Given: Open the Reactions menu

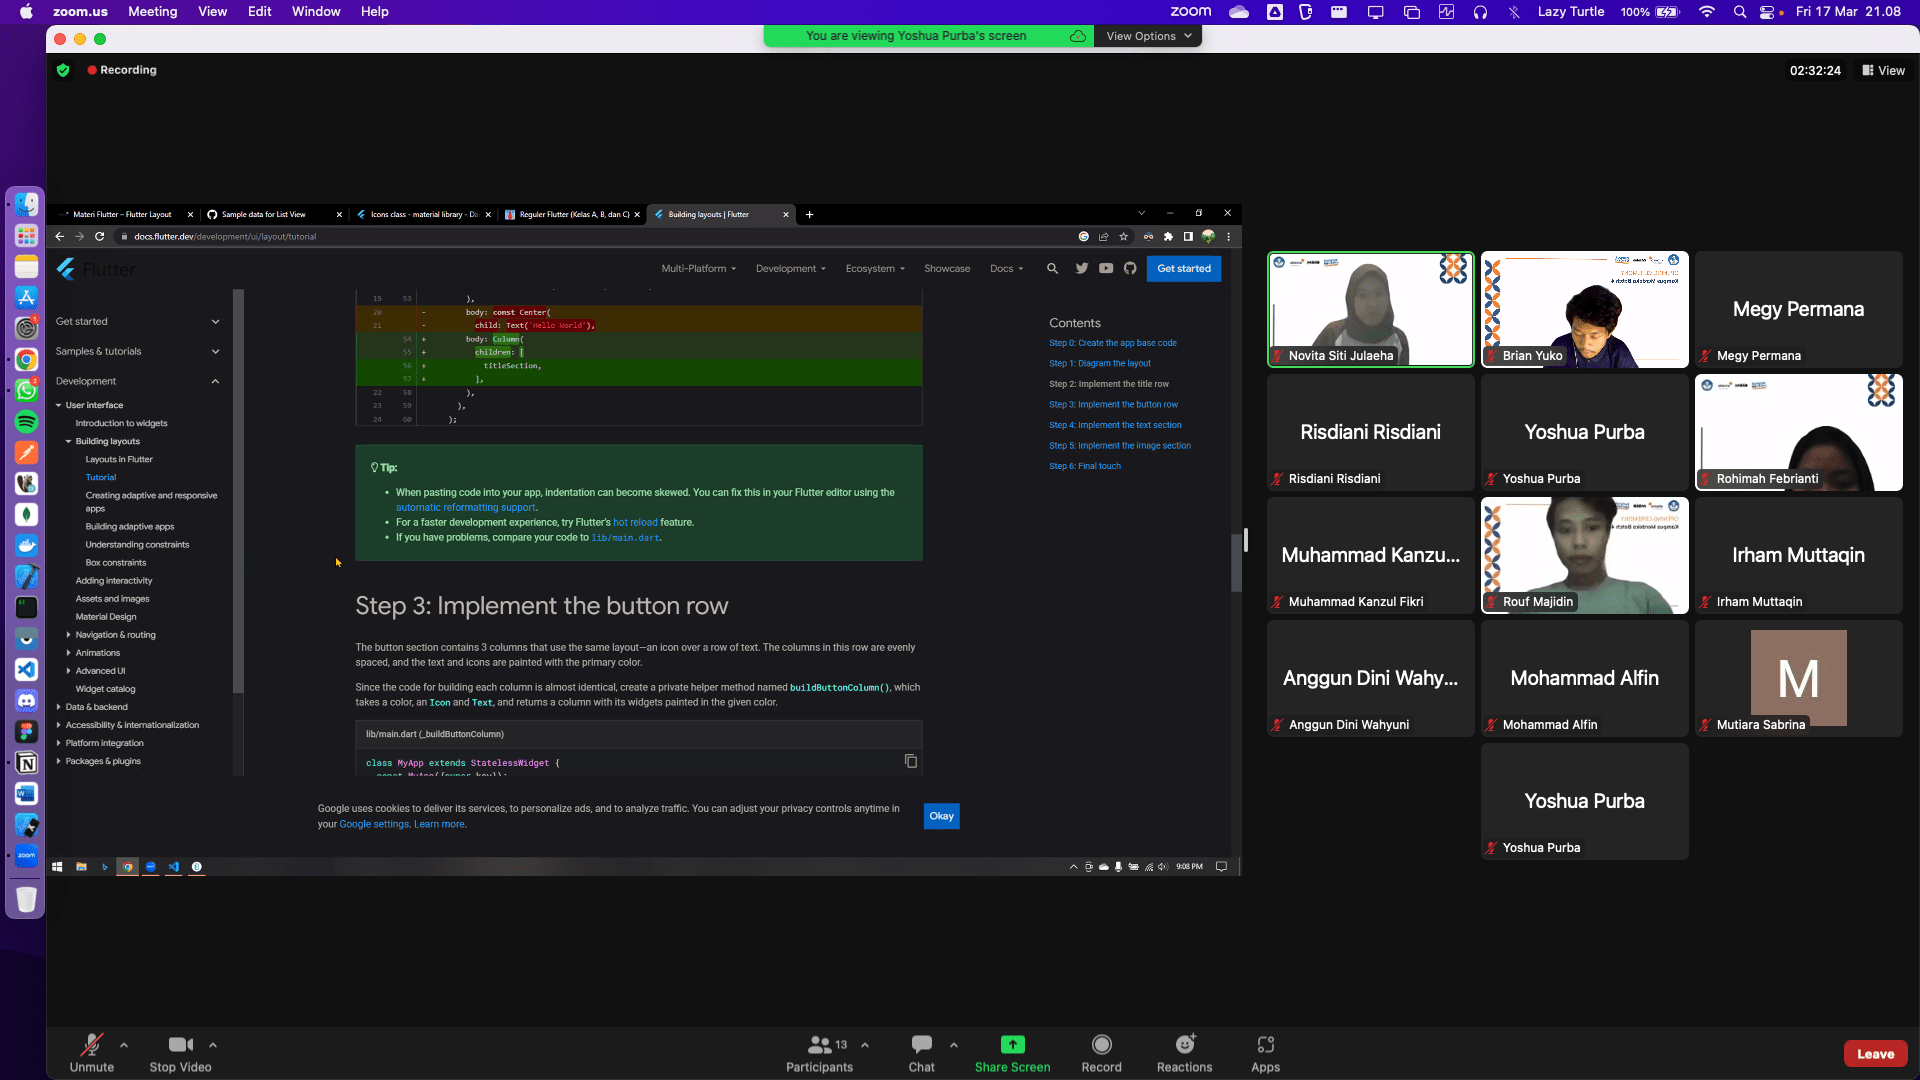Looking at the screenshot, I should [x=1185, y=1053].
